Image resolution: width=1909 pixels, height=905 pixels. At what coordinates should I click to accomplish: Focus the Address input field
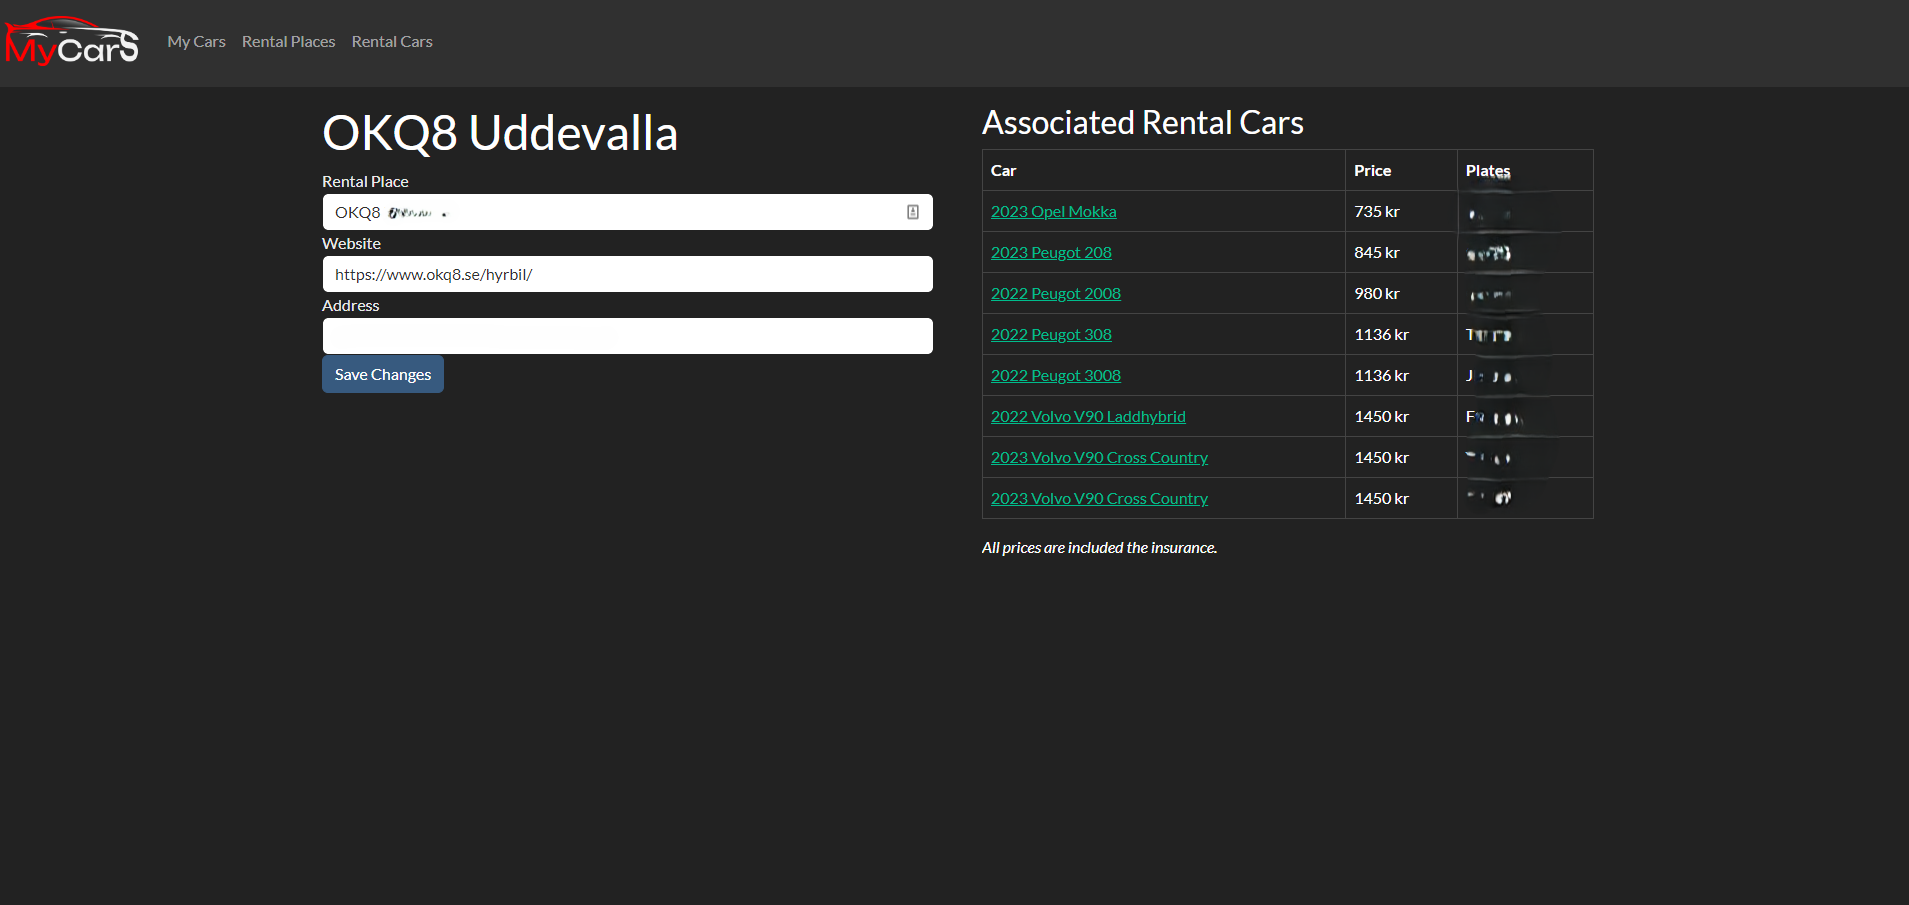click(x=627, y=336)
